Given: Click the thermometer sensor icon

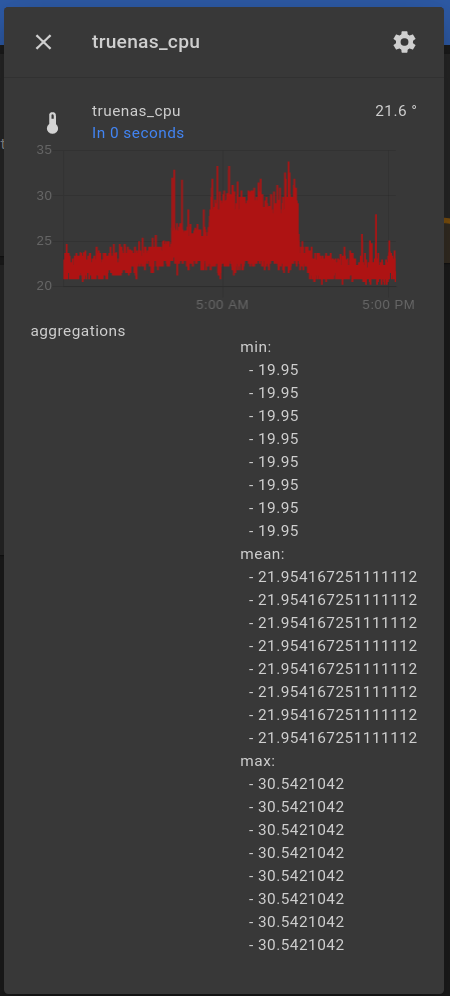Looking at the screenshot, I should pyautogui.click(x=53, y=123).
